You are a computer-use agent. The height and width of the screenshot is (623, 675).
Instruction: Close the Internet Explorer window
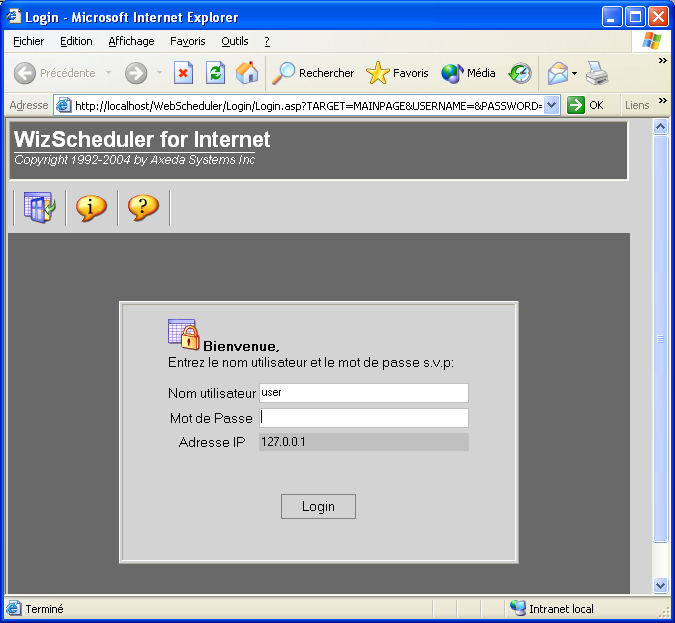pyautogui.click(x=658, y=17)
